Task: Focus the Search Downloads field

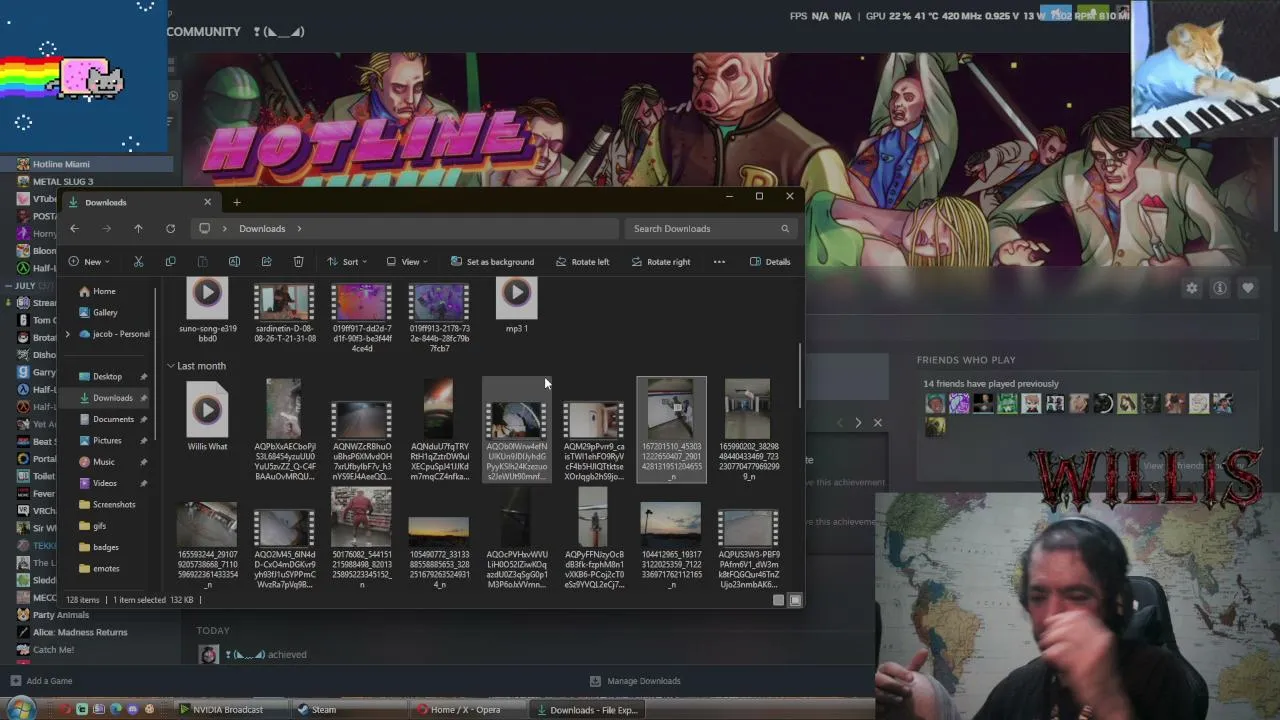Action: point(709,229)
